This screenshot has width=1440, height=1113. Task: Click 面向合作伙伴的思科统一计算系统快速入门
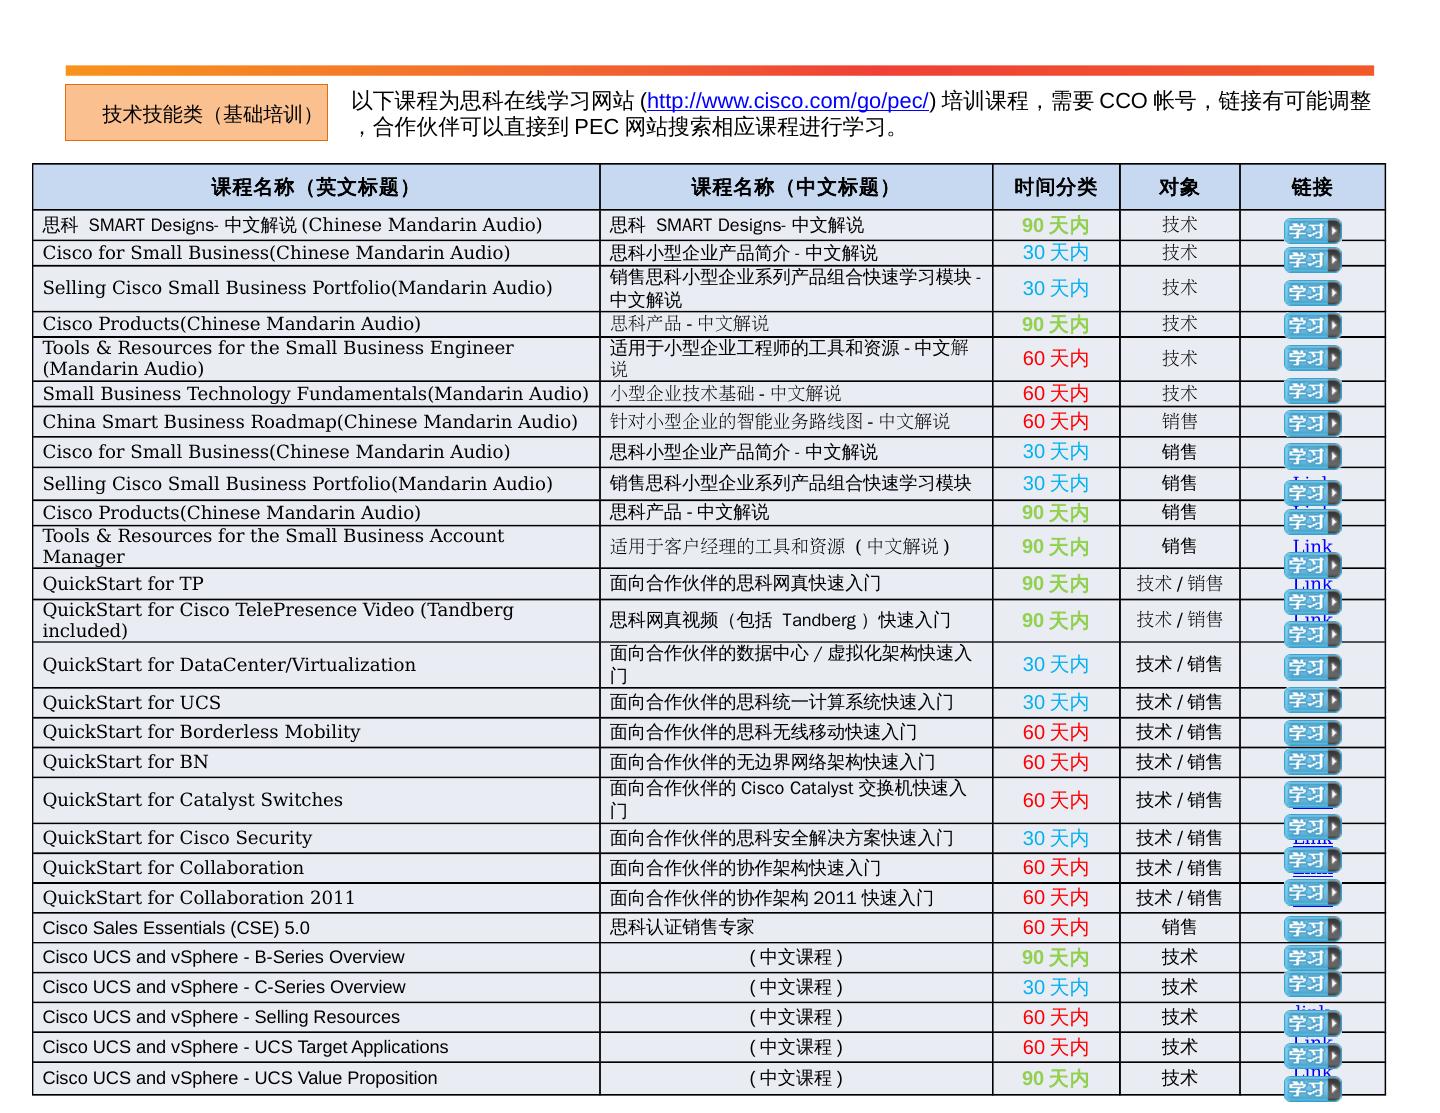pos(782,703)
